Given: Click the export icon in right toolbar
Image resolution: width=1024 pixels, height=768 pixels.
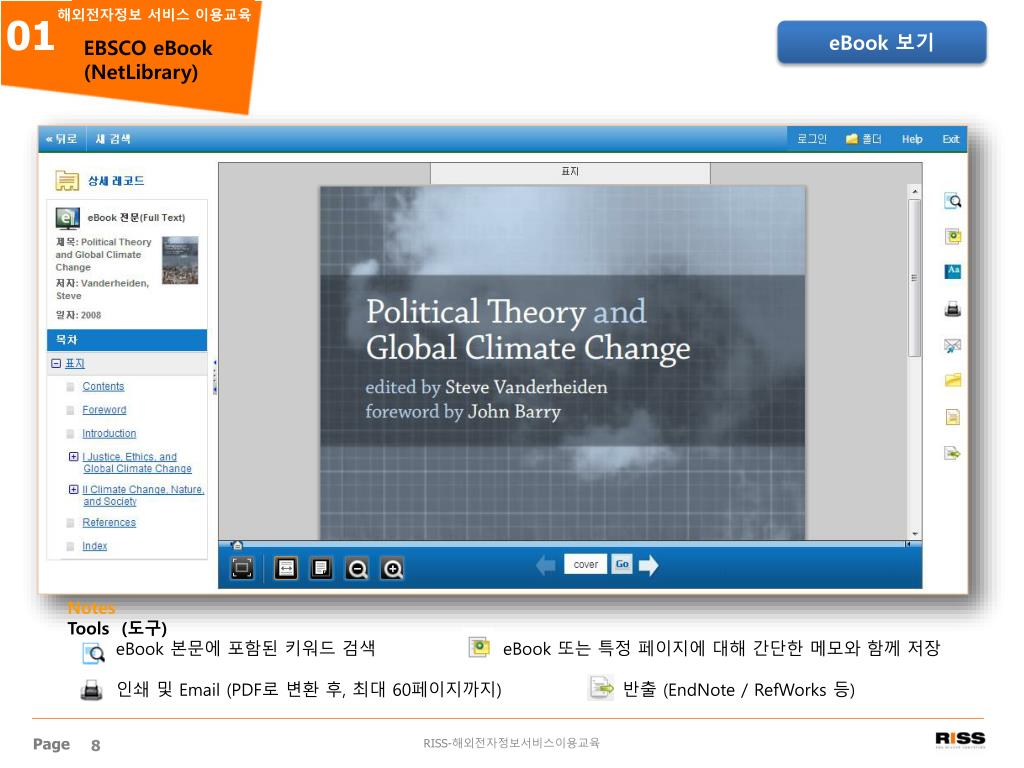Looking at the screenshot, I should (953, 453).
